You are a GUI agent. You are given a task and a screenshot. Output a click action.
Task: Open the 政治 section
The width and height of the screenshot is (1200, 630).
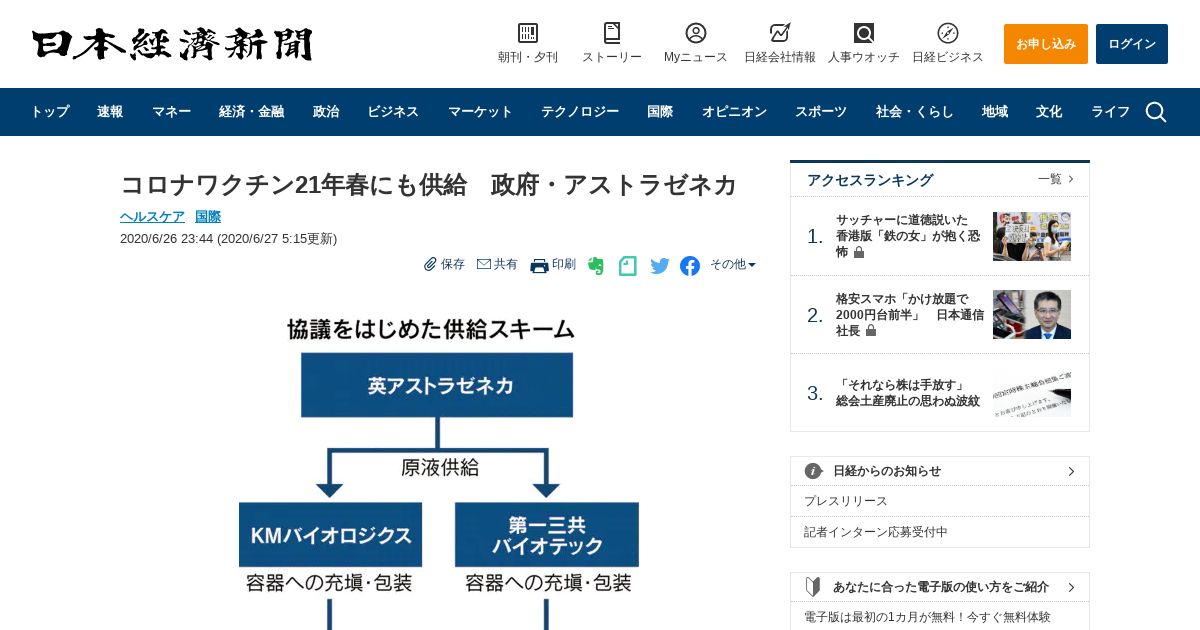point(326,112)
